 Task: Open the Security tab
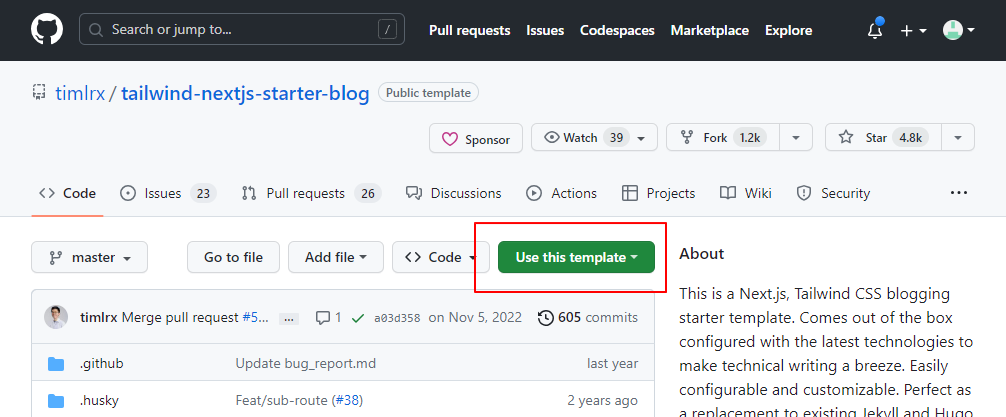pyautogui.click(x=833, y=193)
